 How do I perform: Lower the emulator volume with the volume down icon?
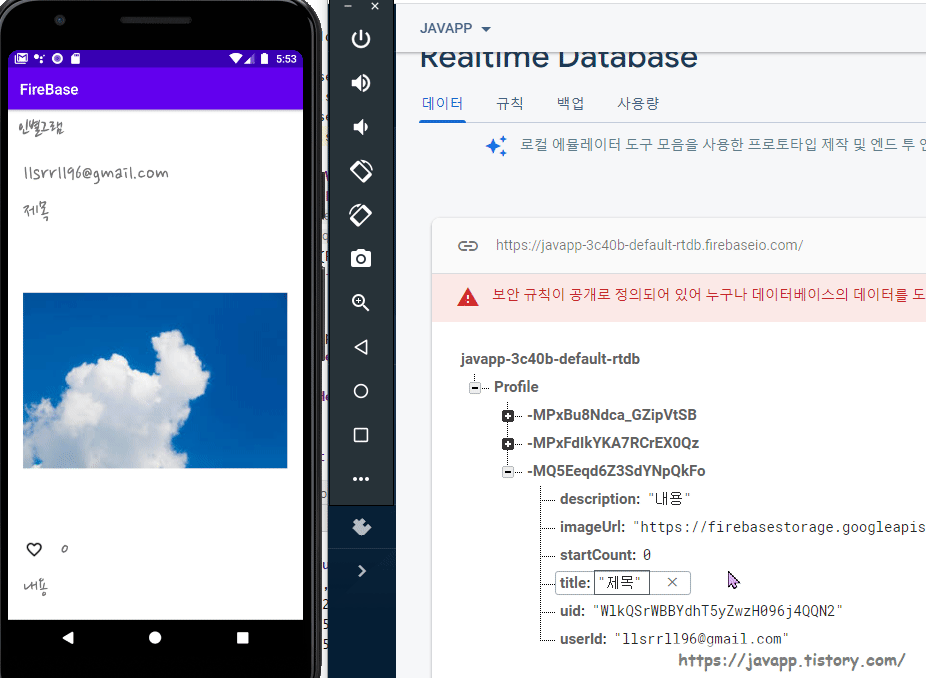[361, 127]
